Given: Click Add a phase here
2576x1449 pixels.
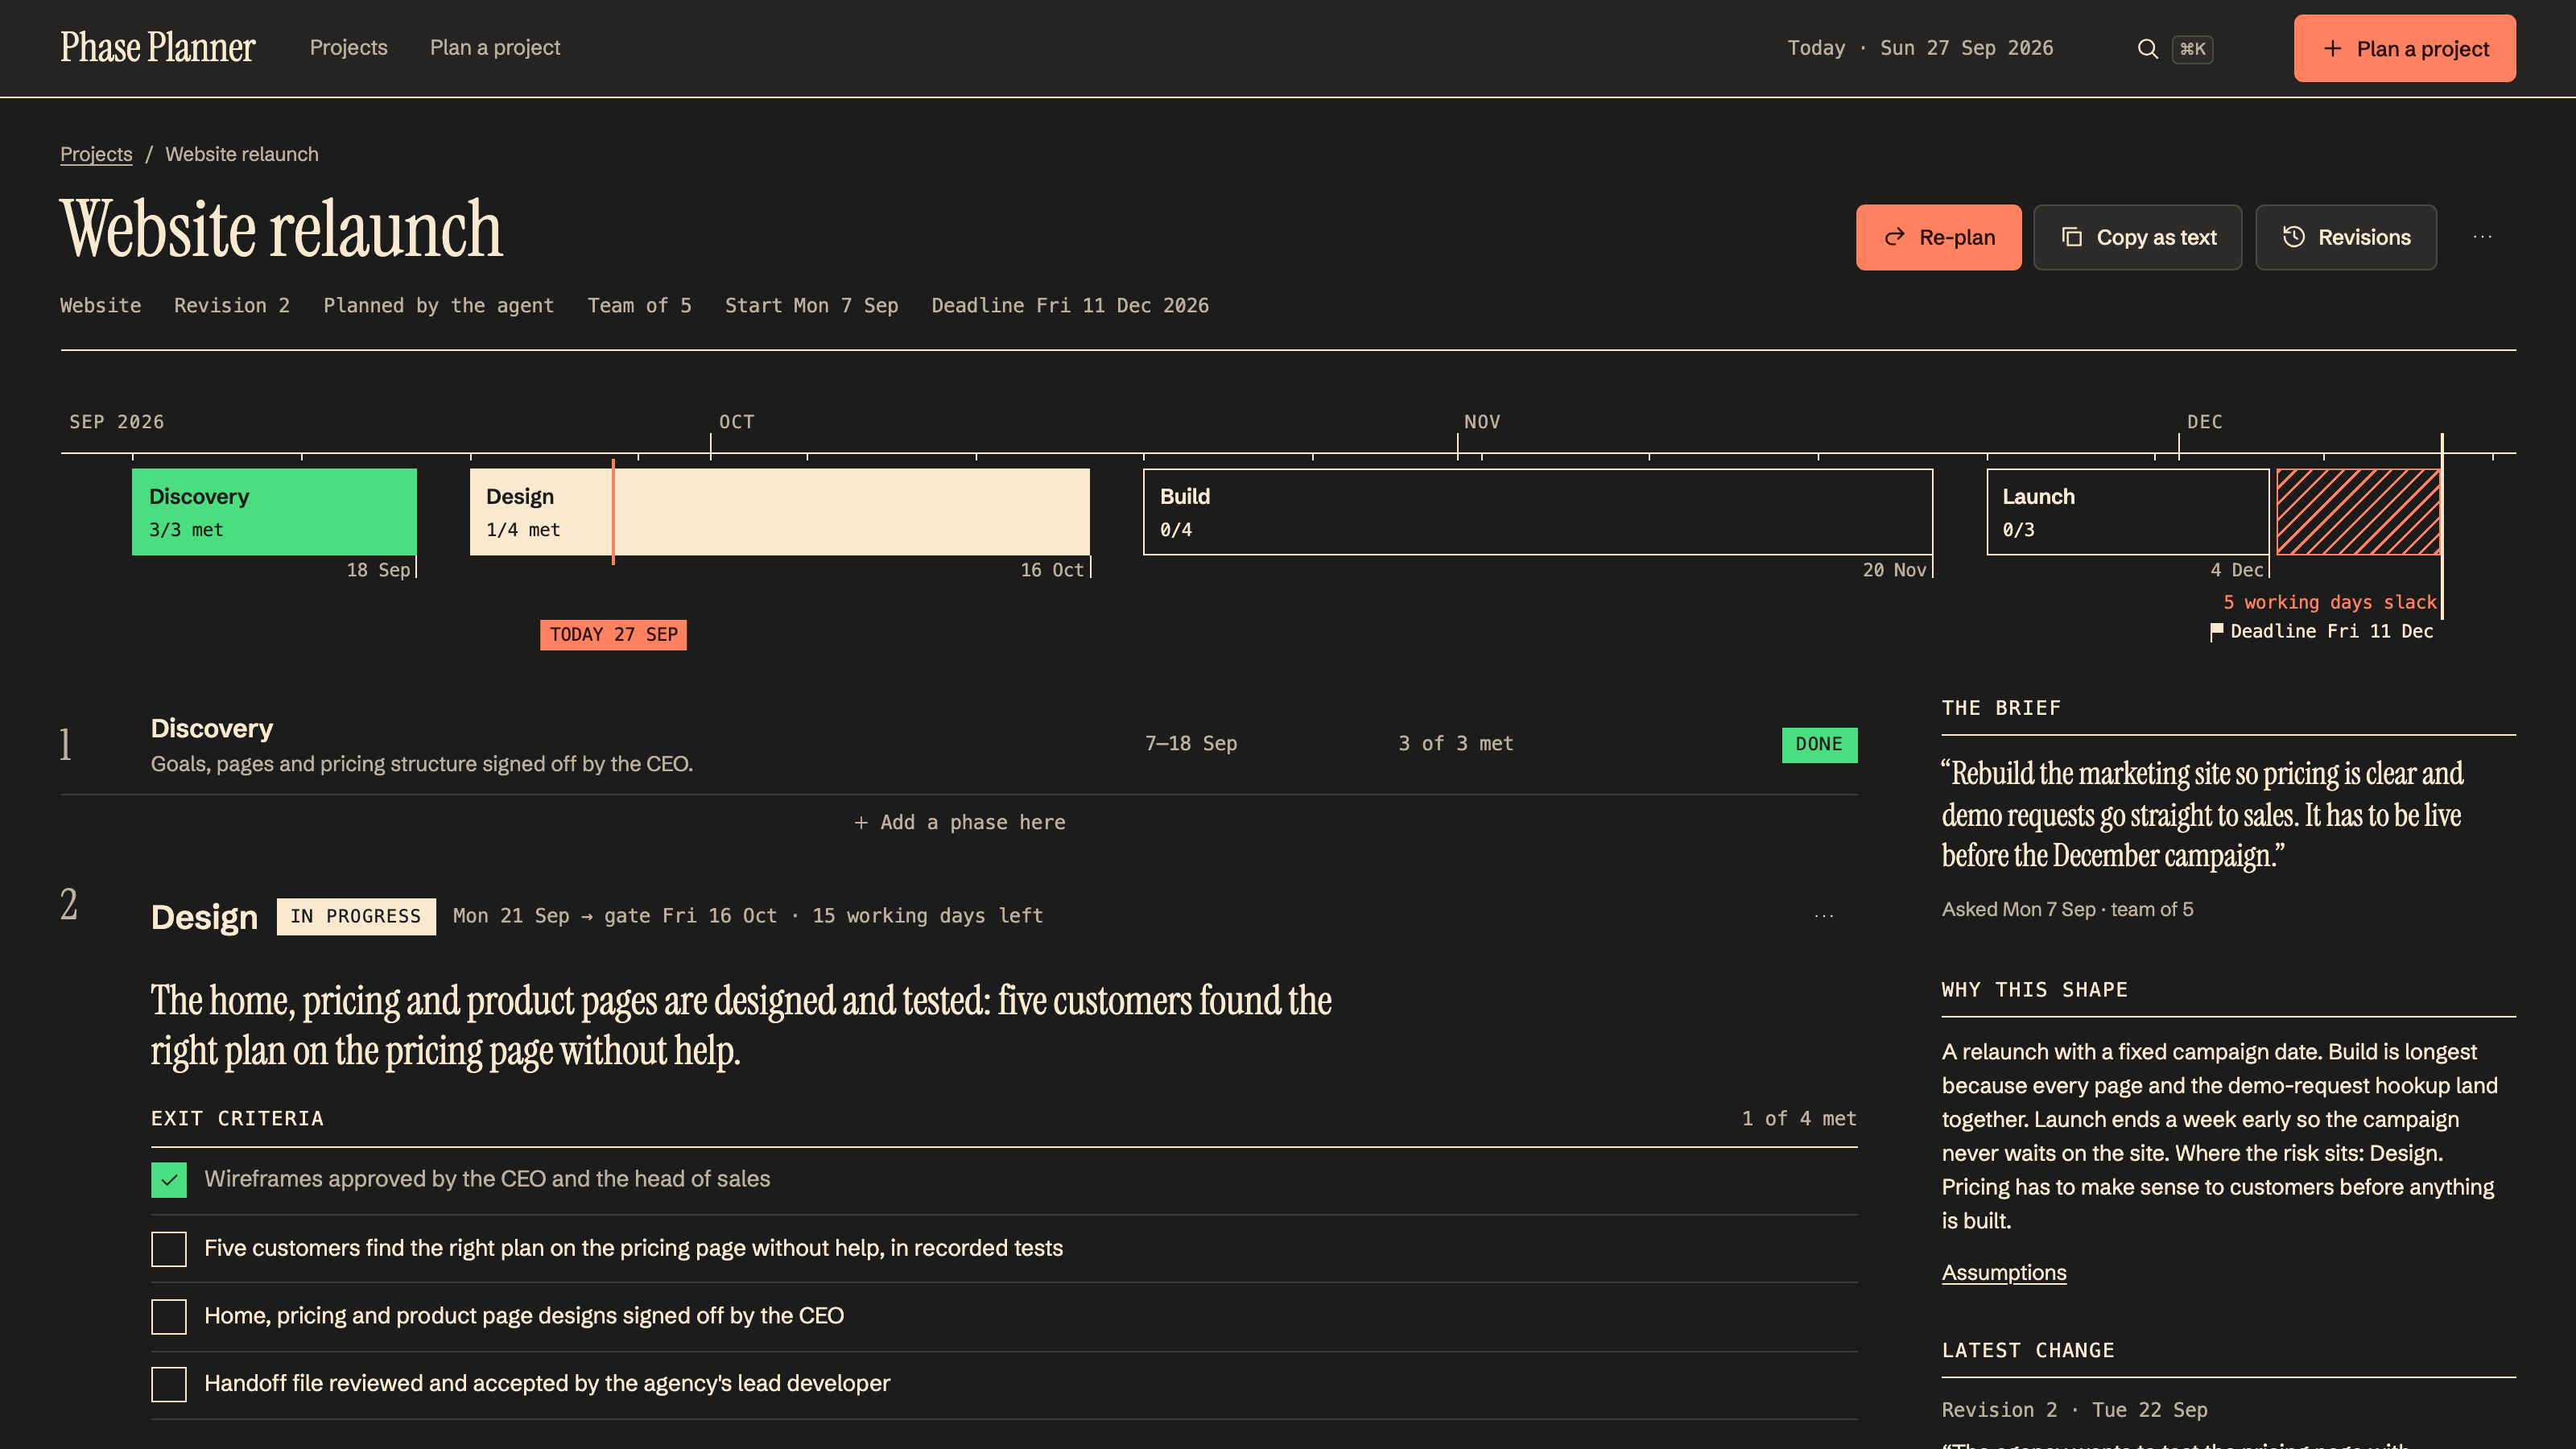Looking at the screenshot, I should coord(959,822).
